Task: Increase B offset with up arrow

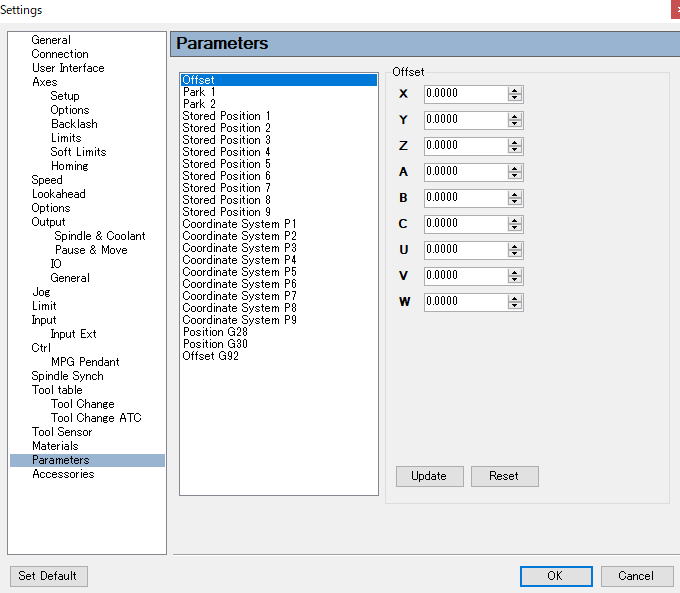Action: [515, 194]
